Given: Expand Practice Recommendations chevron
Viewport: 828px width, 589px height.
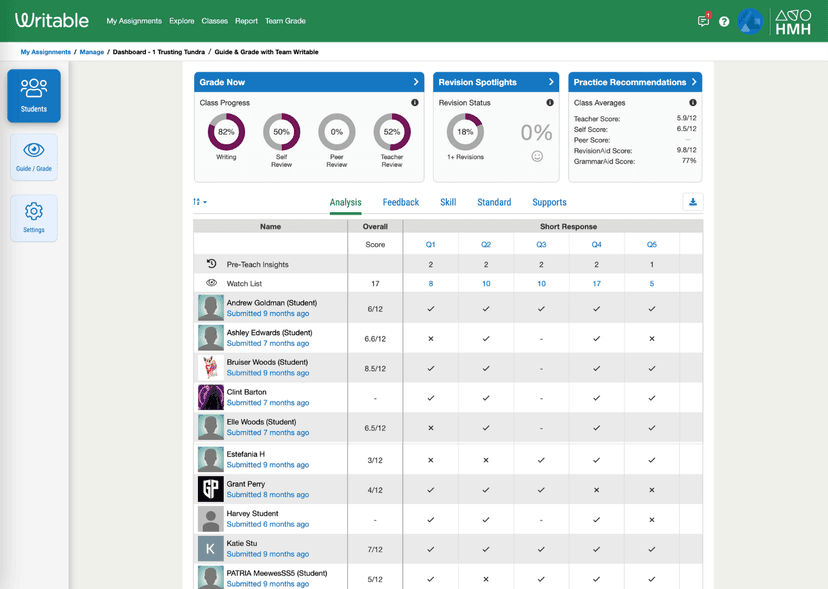Looking at the screenshot, I should (694, 82).
